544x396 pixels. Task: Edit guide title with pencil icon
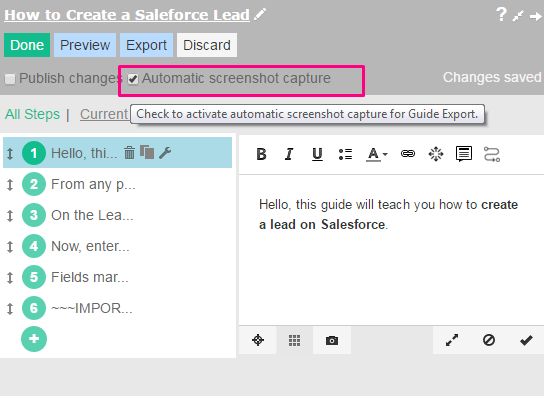click(260, 14)
